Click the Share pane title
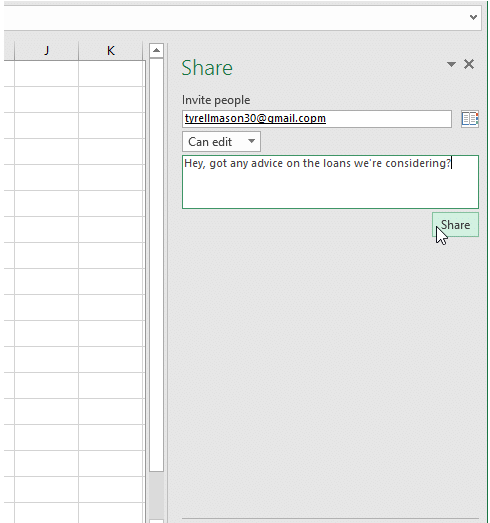 pyautogui.click(x=207, y=68)
